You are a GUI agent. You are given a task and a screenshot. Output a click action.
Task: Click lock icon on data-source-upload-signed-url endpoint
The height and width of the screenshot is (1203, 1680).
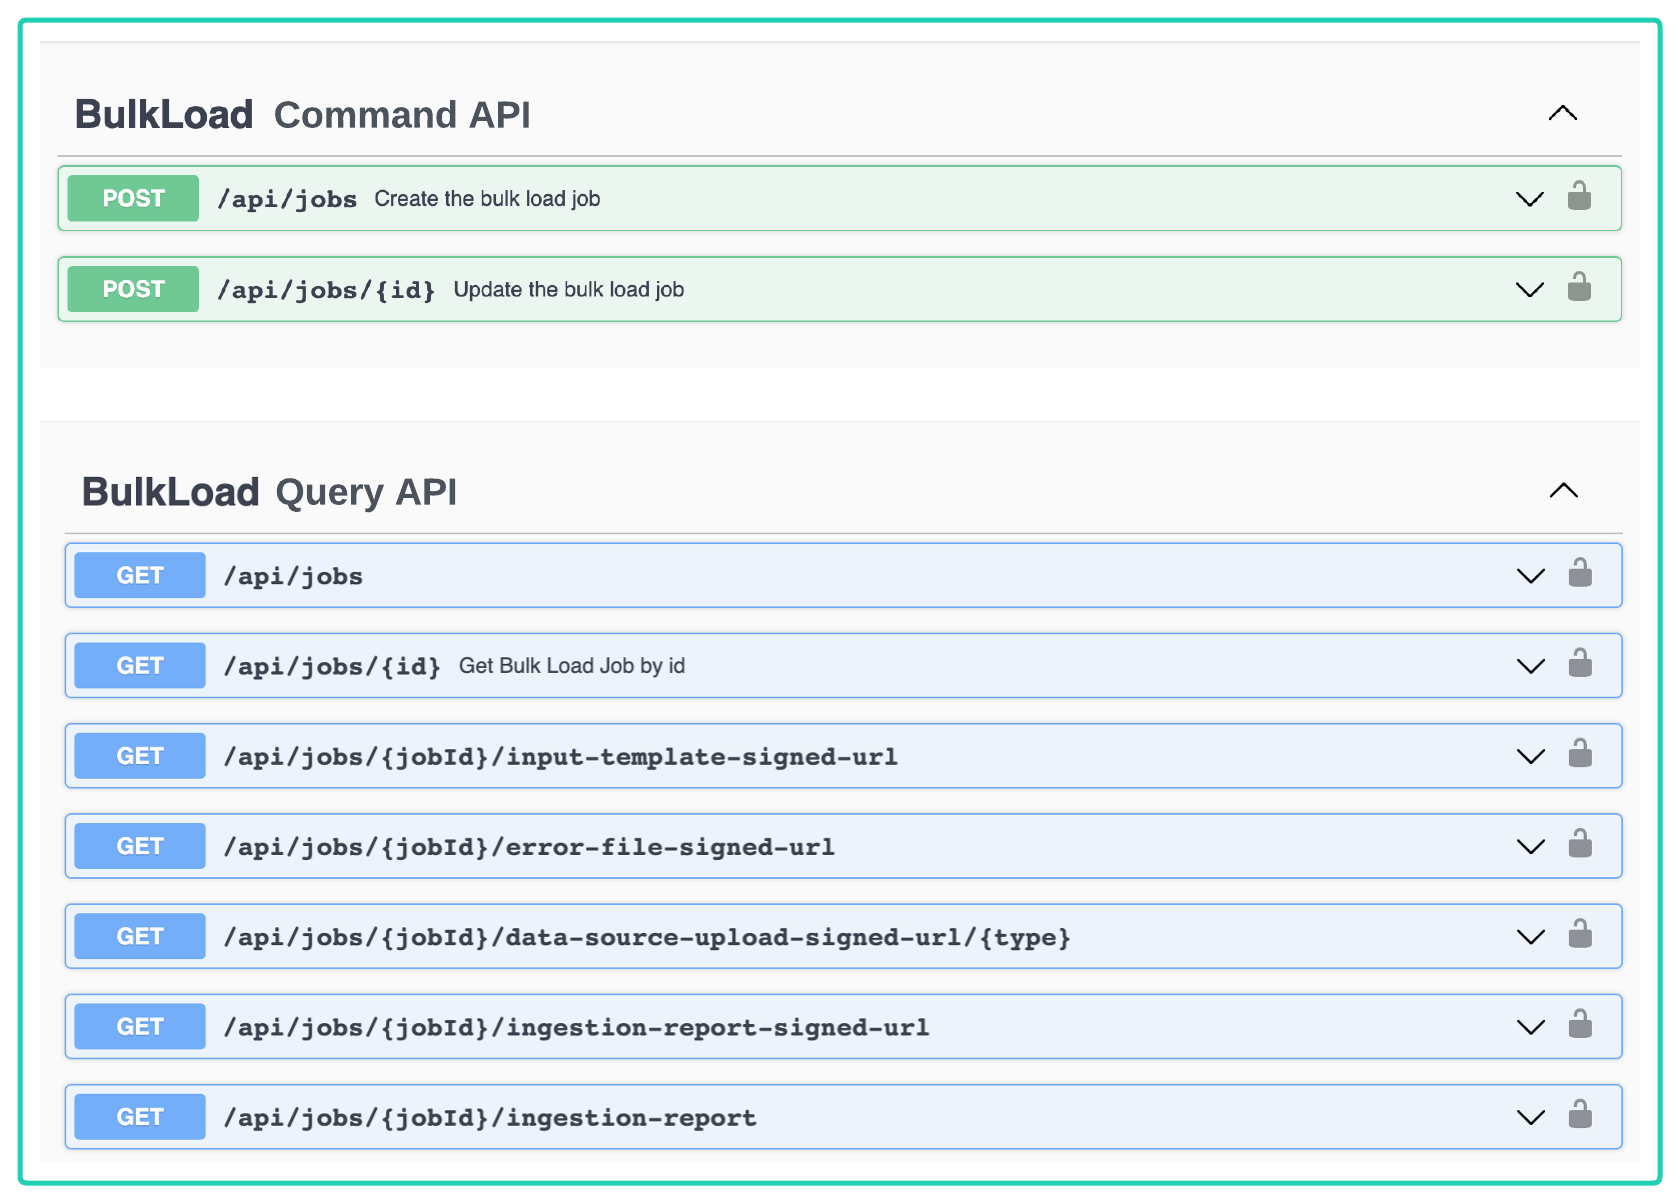(1580, 935)
